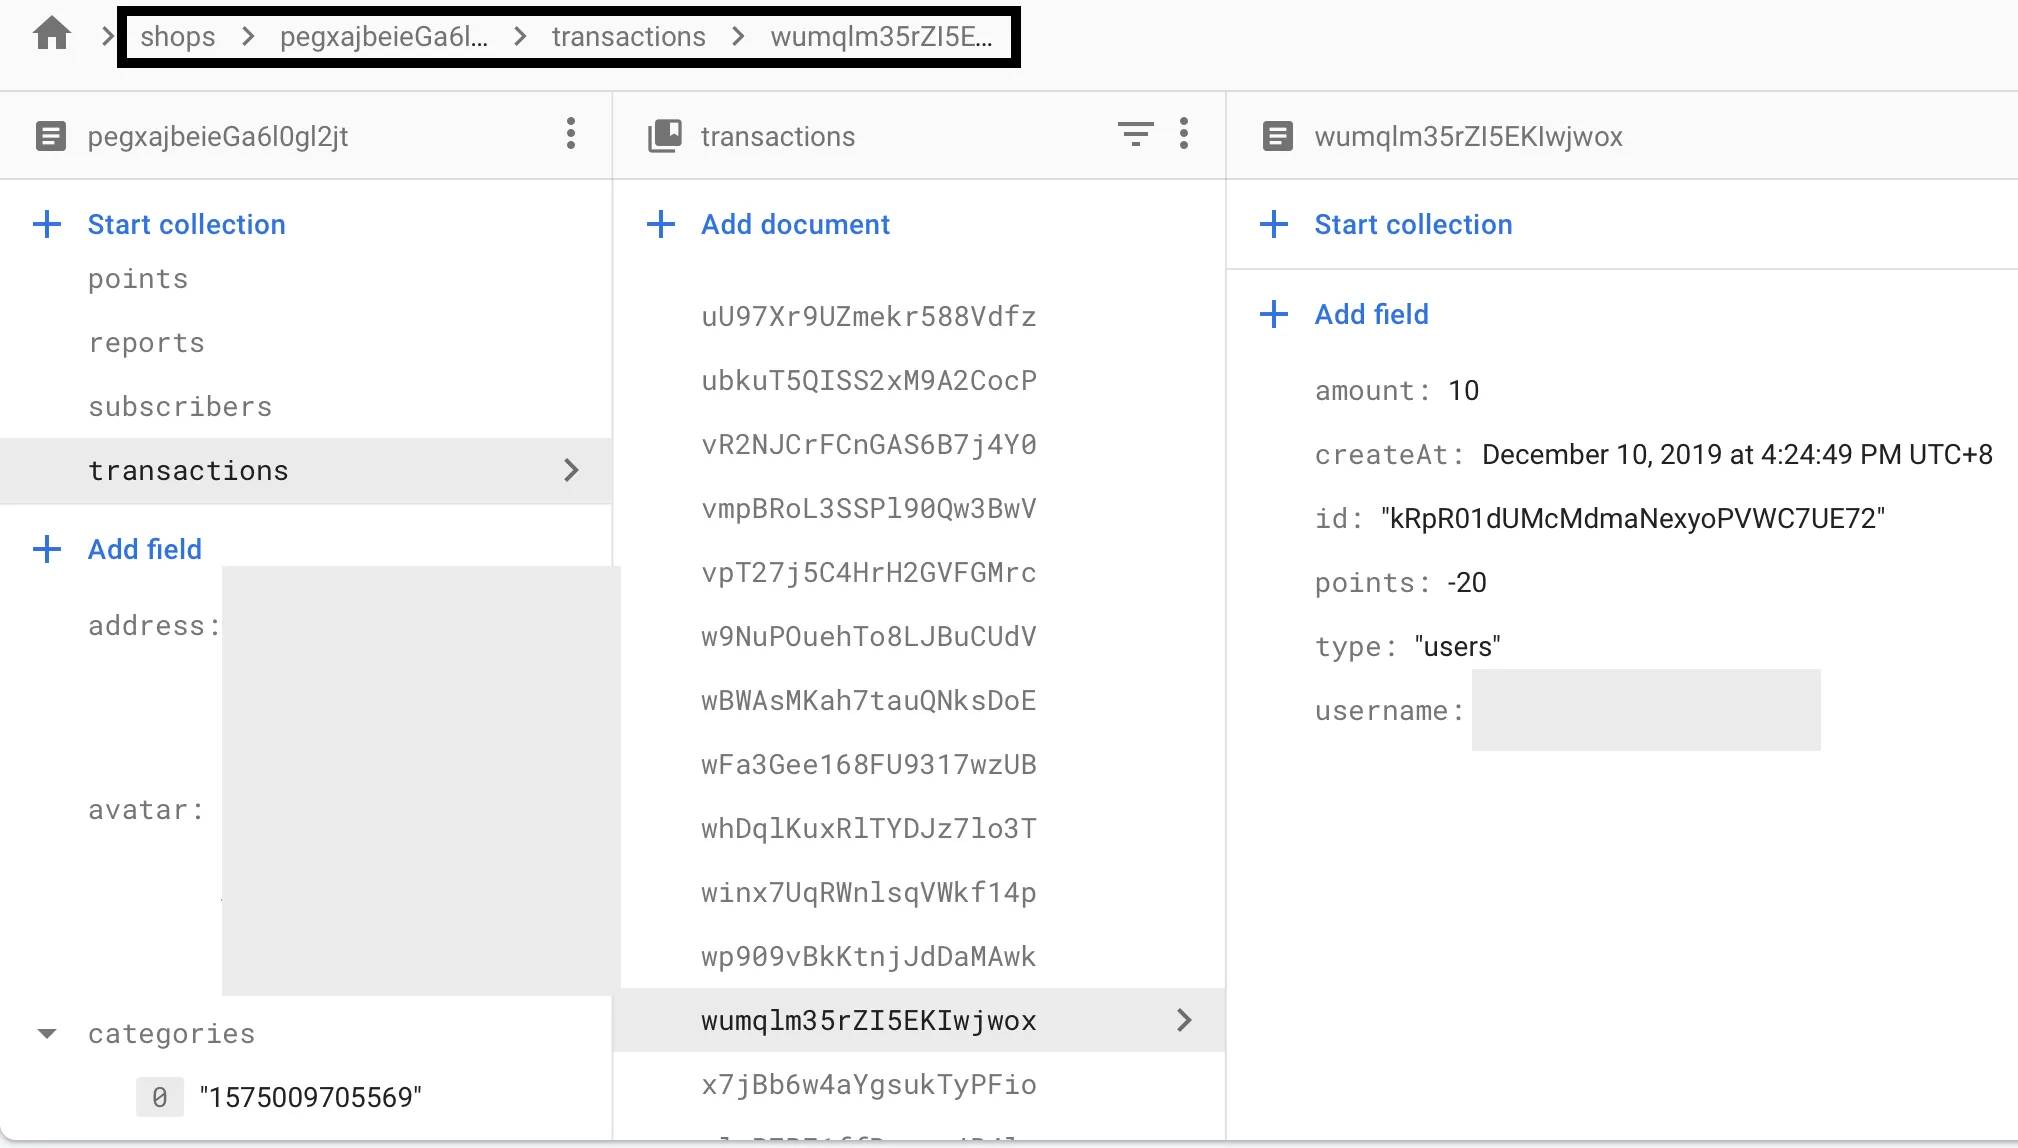Open the three-dot menu for the transactions collection
The width and height of the screenshot is (2018, 1148).
pos(1184,134)
